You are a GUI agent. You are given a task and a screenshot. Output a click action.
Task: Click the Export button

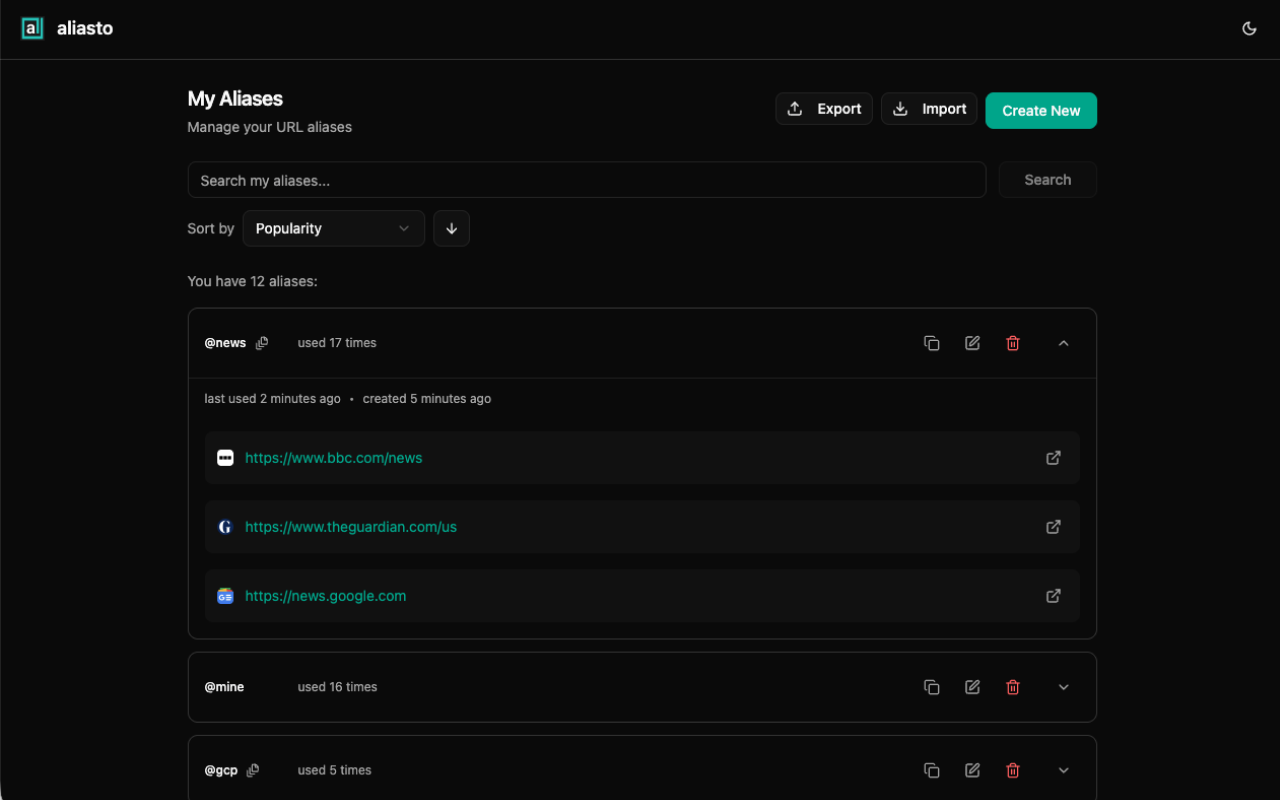[824, 109]
